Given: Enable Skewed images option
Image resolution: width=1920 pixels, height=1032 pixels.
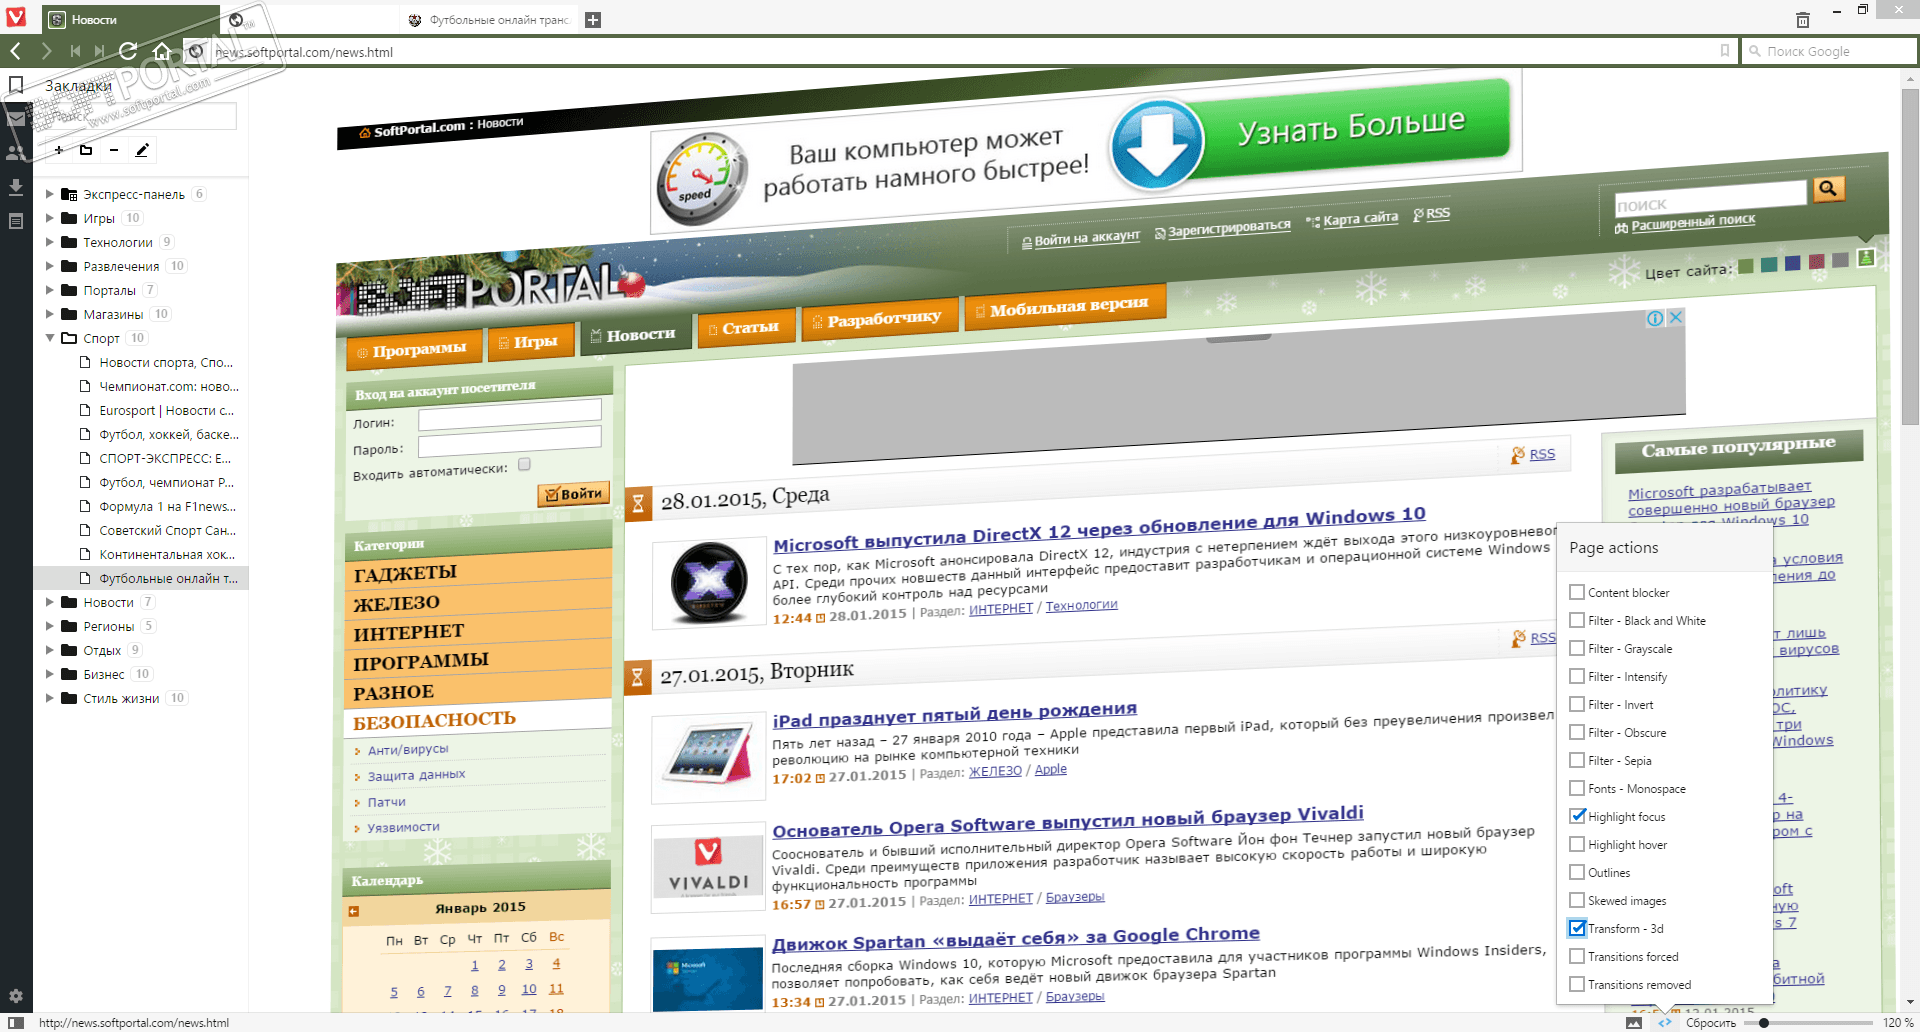Looking at the screenshot, I should click(x=1577, y=900).
